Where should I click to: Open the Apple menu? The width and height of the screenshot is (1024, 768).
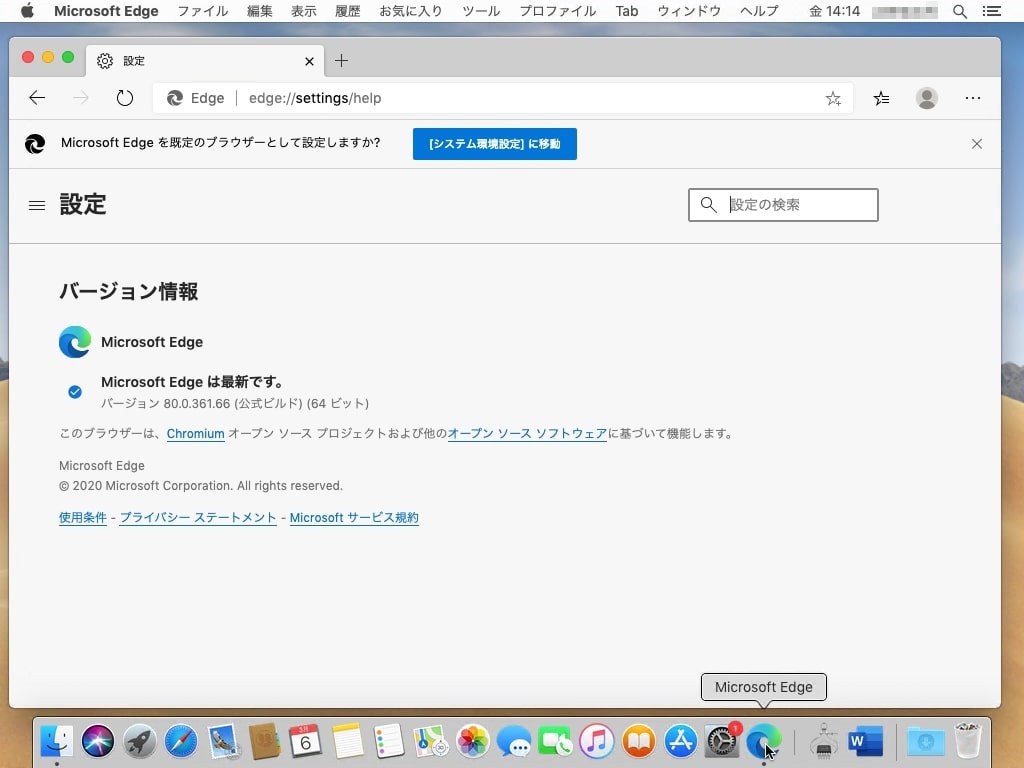pos(27,10)
